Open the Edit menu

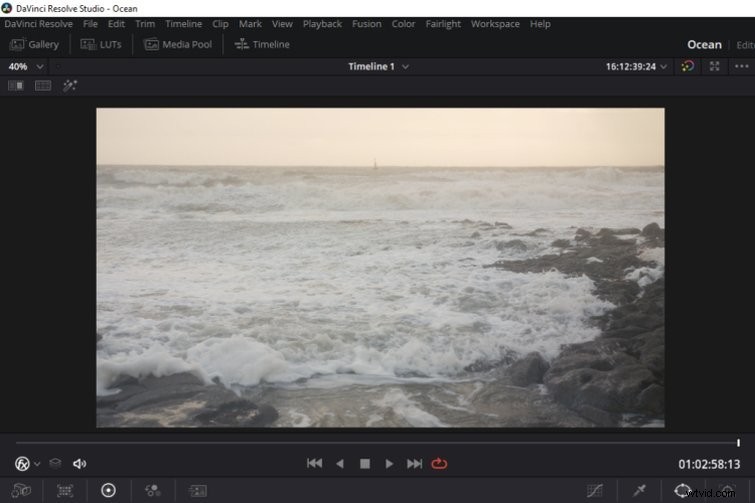click(116, 24)
